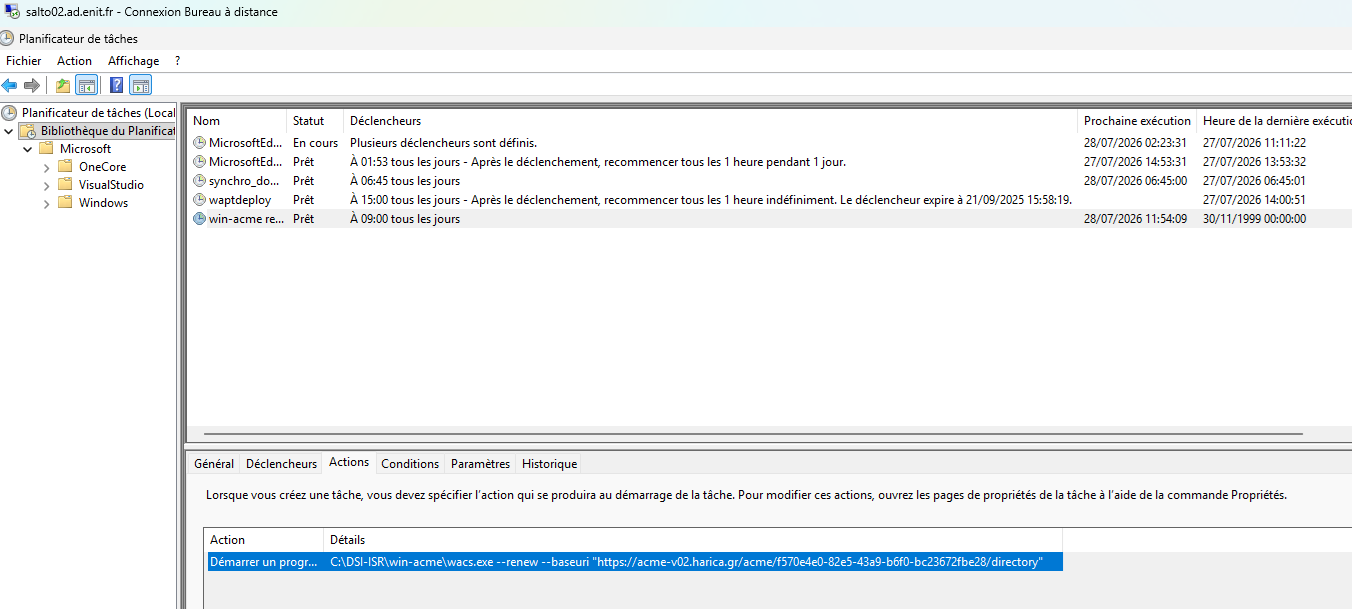Screen dimensions: 1352x609
Task: Click the Bibliothèque du Planificateur folder-clock icon
Action: pyautogui.click(x=28, y=131)
